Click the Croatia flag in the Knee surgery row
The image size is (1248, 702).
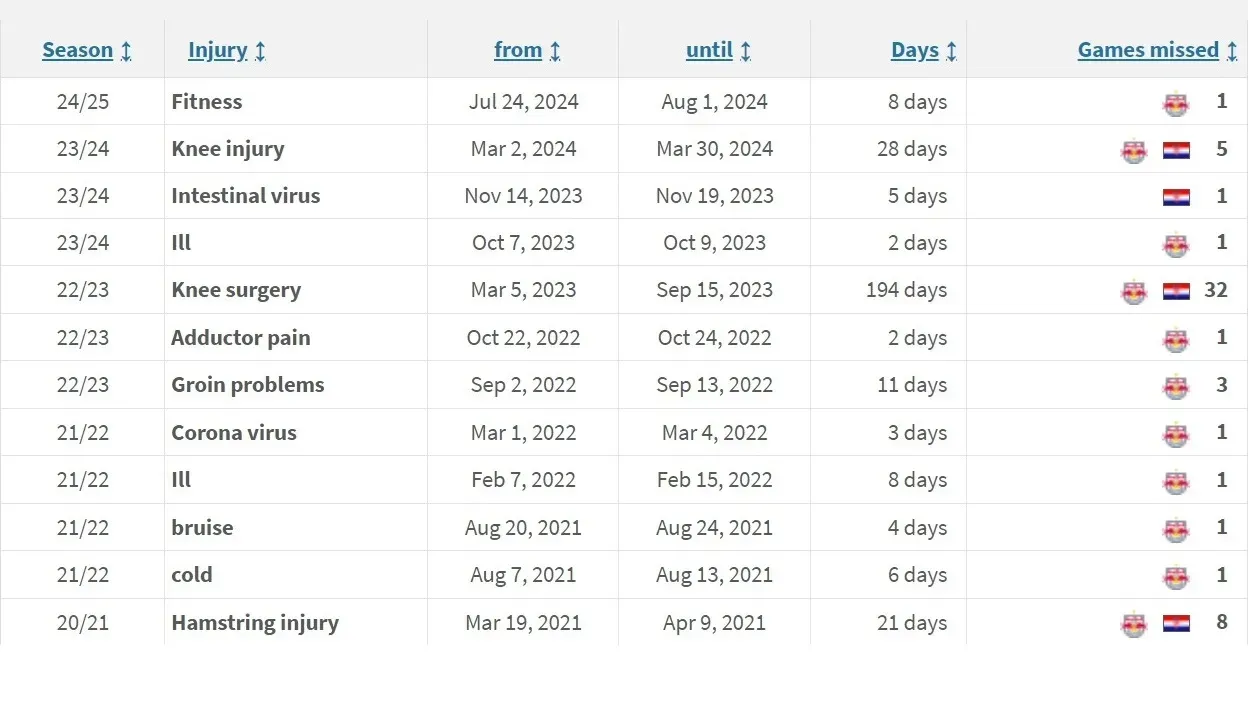[1176, 292]
